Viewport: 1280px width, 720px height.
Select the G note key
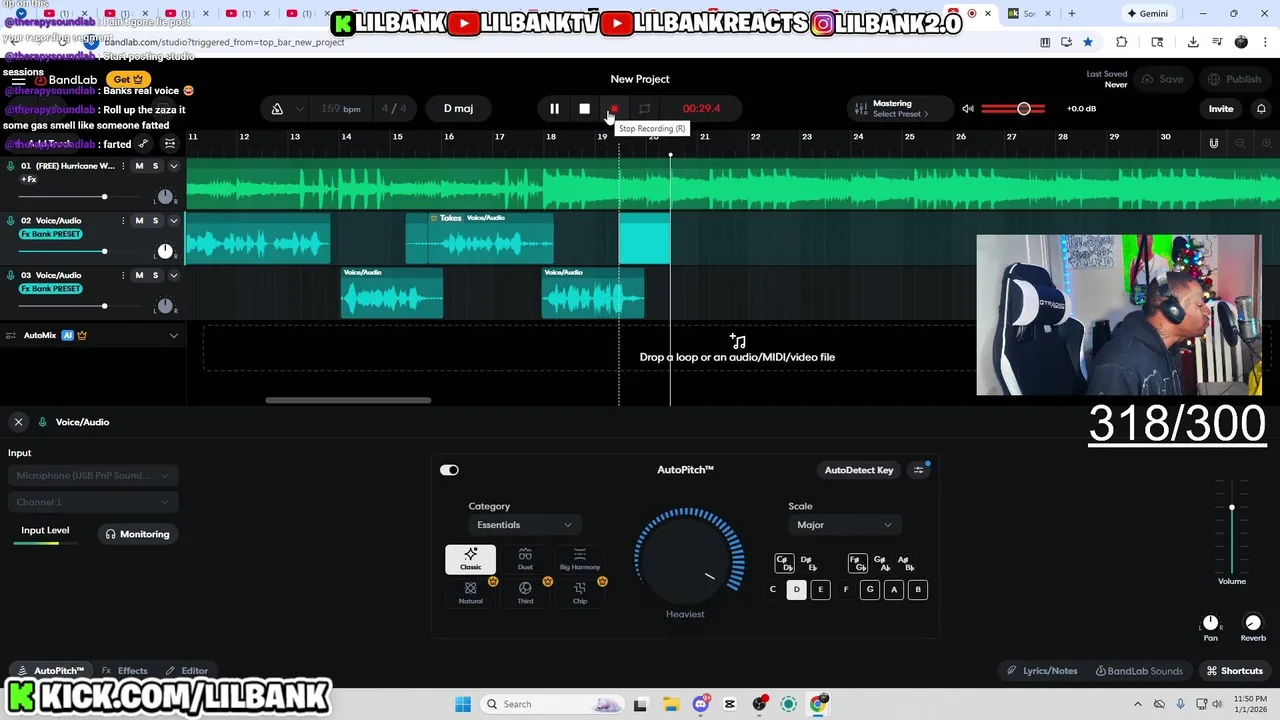pos(870,590)
